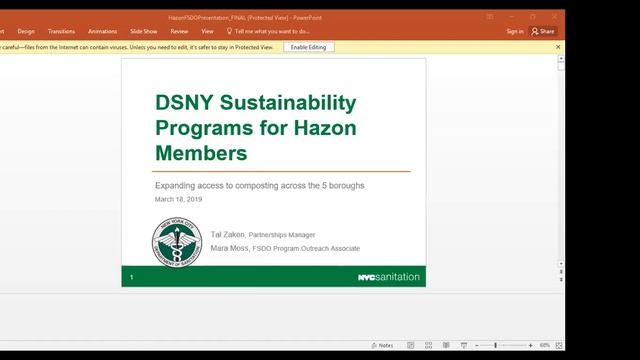The height and width of the screenshot is (360, 640).
Task: Toggle the Notes pane button
Action: coord(382,345)
